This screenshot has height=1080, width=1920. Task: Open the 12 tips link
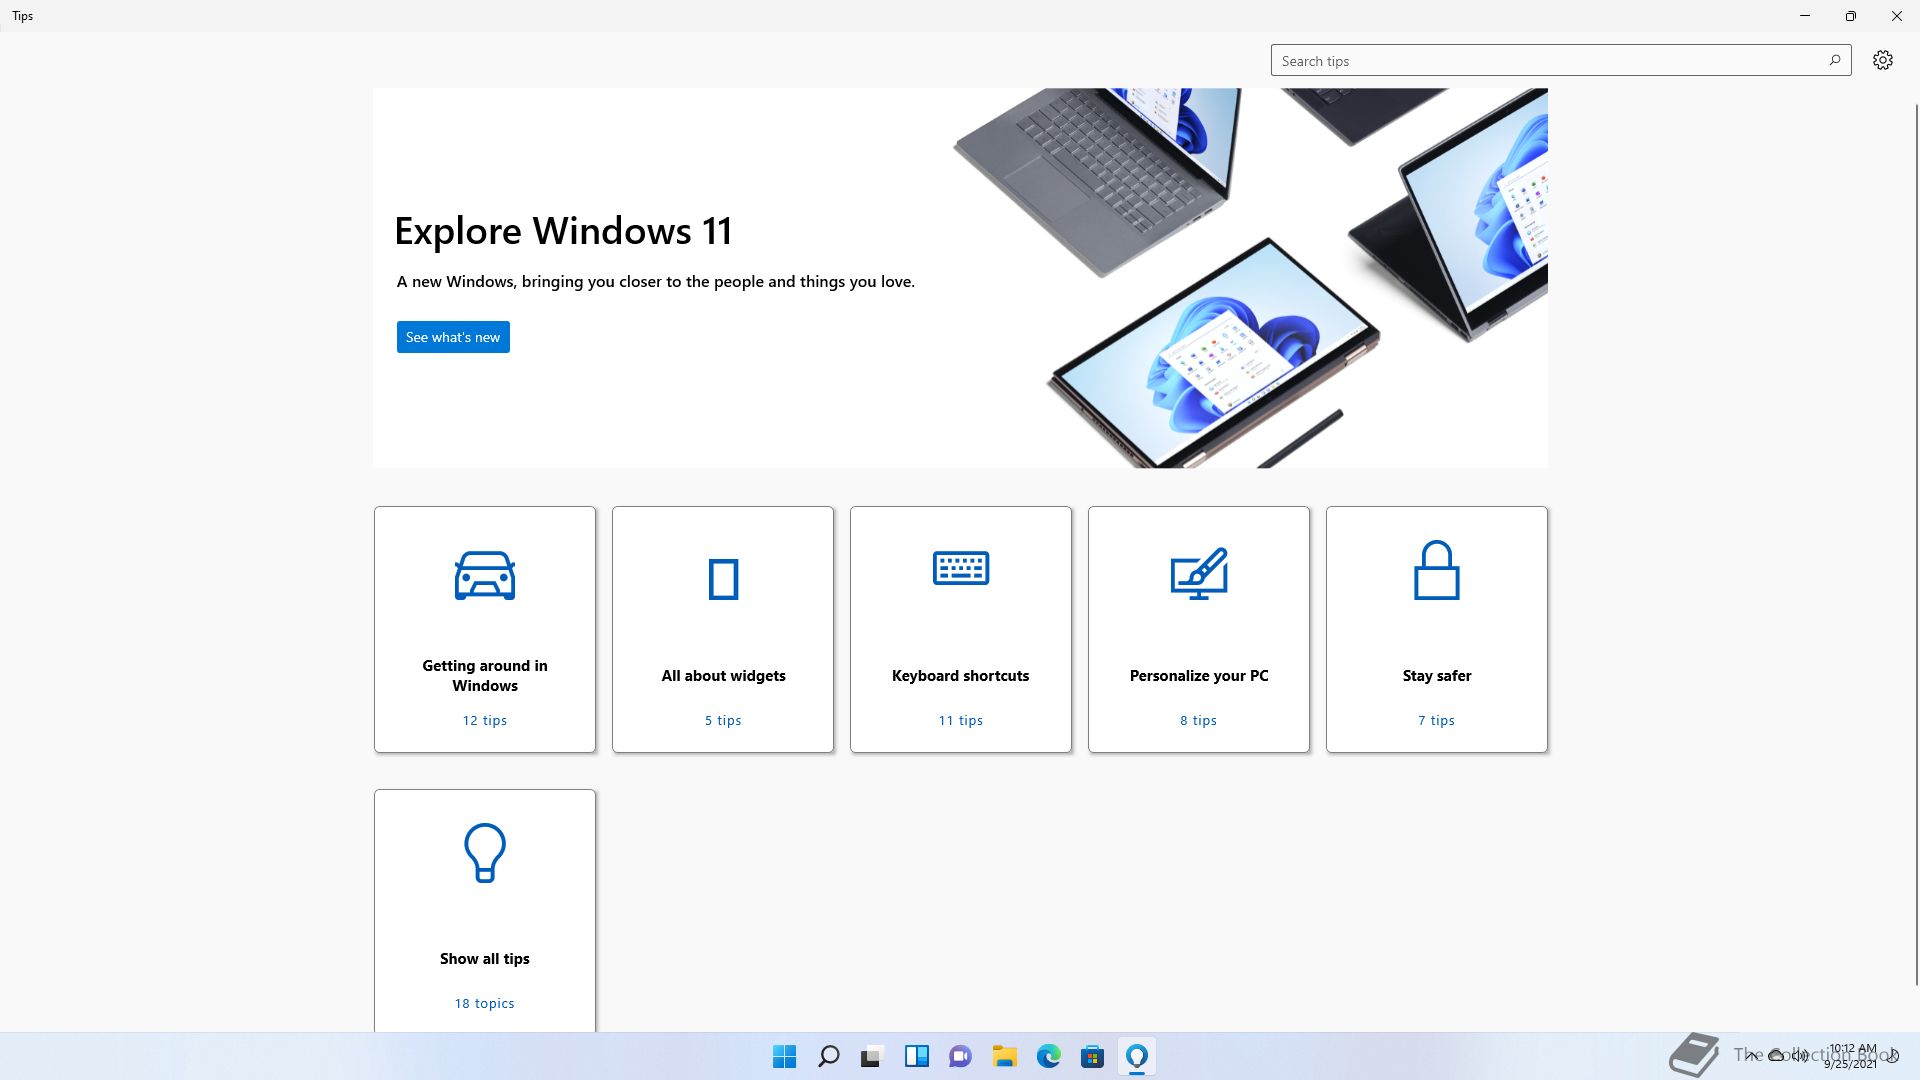tap(484, 720)
